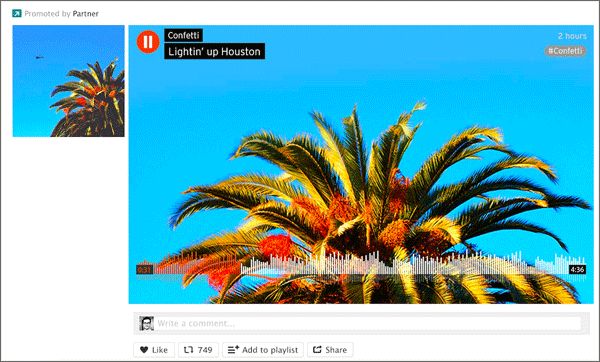Image resolution: width=600 pixels, height=362 pixels.
Task: Add the track to playlist
Action: point(263,350)
